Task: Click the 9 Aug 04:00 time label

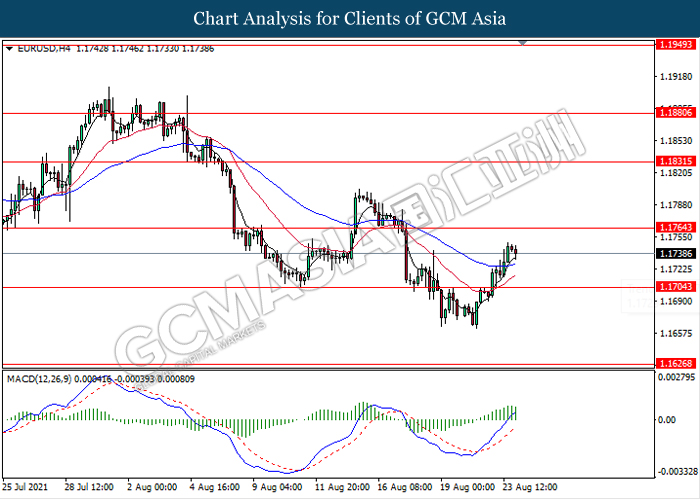Action: coord(277,487)
